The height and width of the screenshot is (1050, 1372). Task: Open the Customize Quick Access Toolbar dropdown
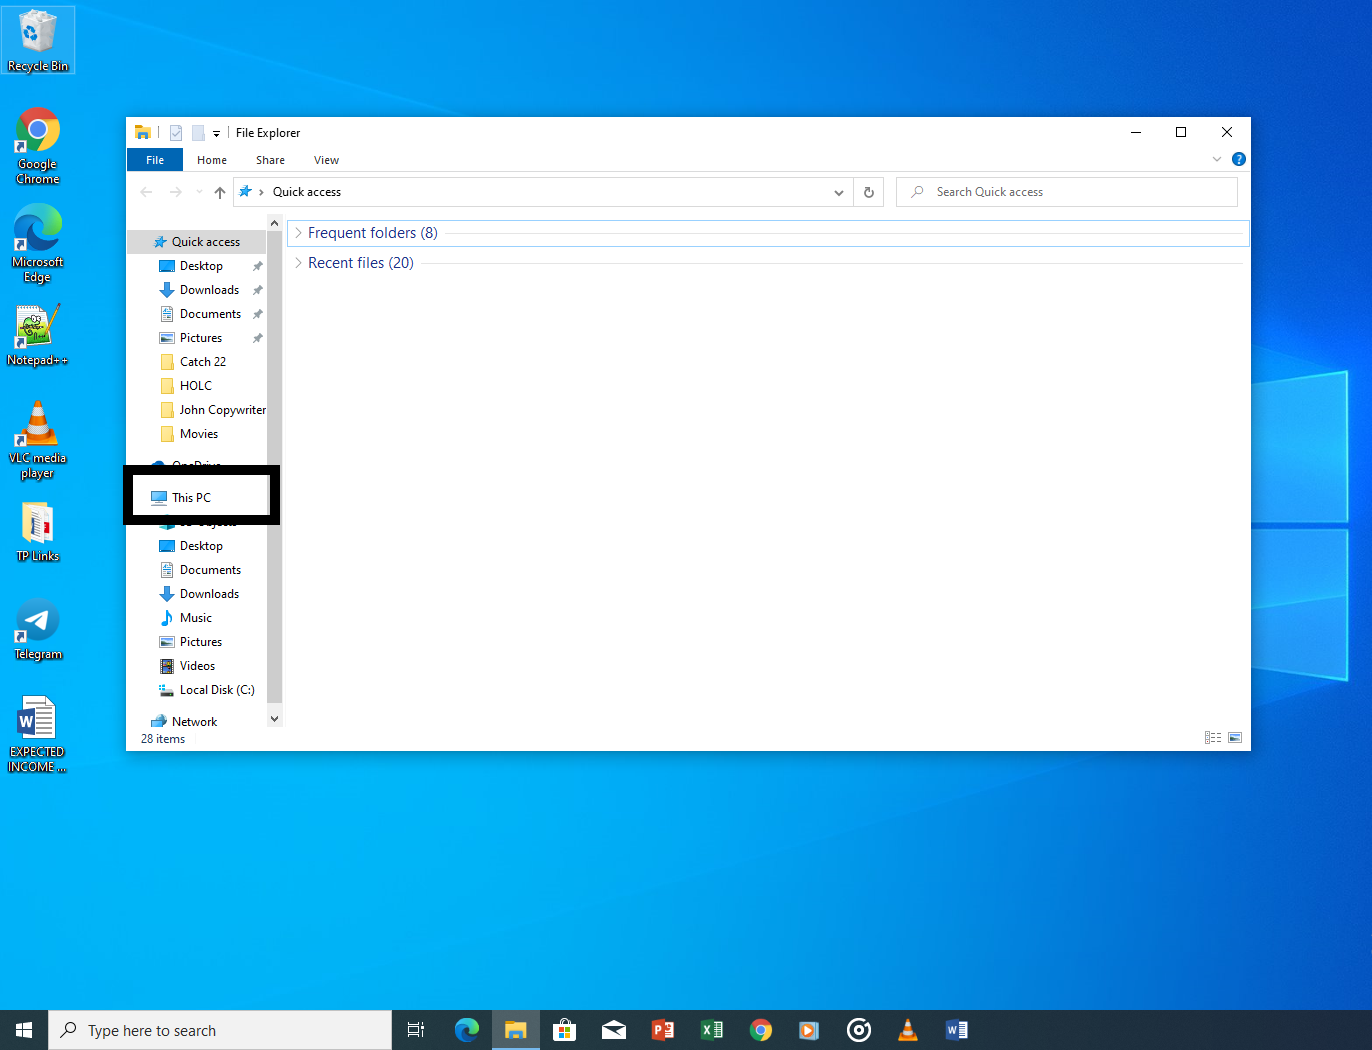click(x=216, y=133)
